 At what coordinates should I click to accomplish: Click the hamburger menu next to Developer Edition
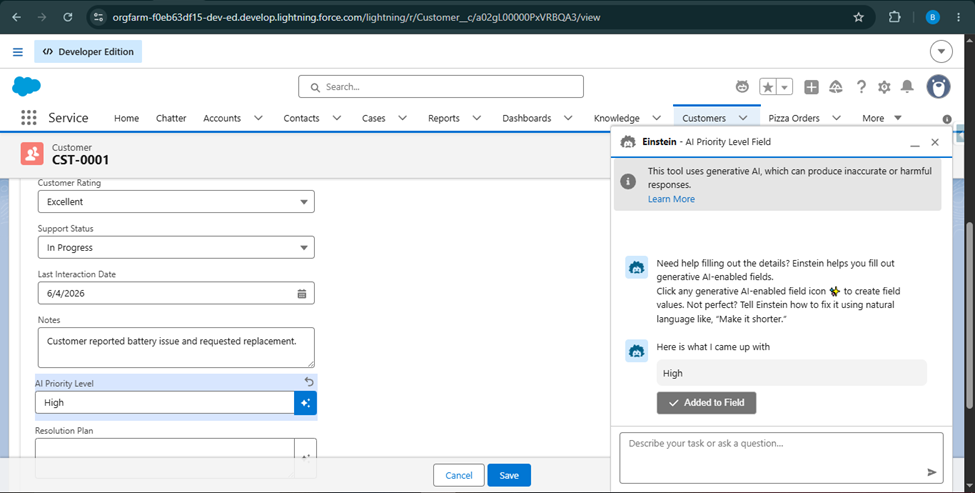(x=17, y=52)
